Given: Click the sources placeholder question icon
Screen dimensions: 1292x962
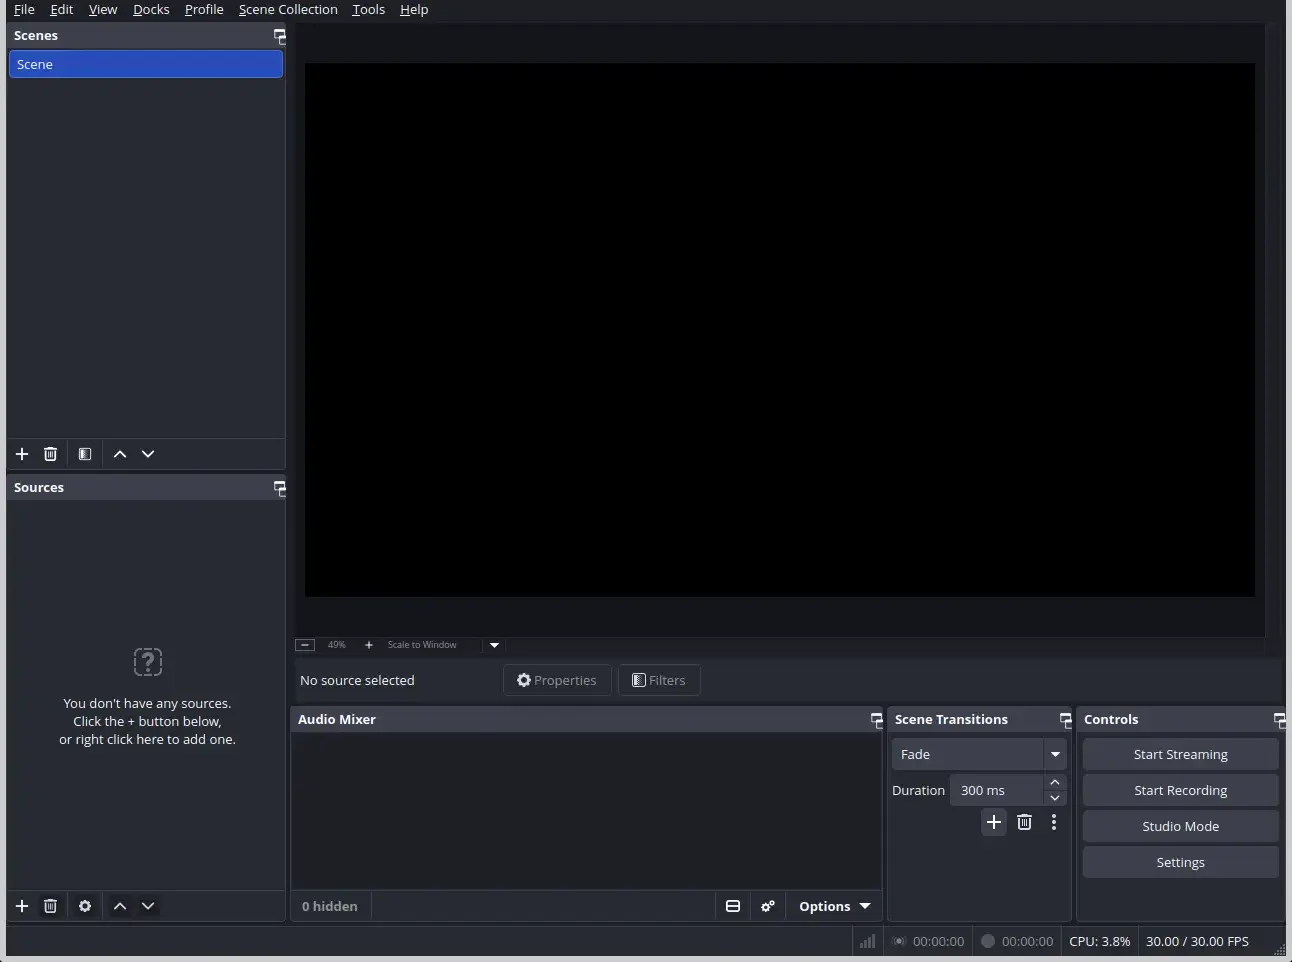Looking at the screenshot, I should coord(148,662).
